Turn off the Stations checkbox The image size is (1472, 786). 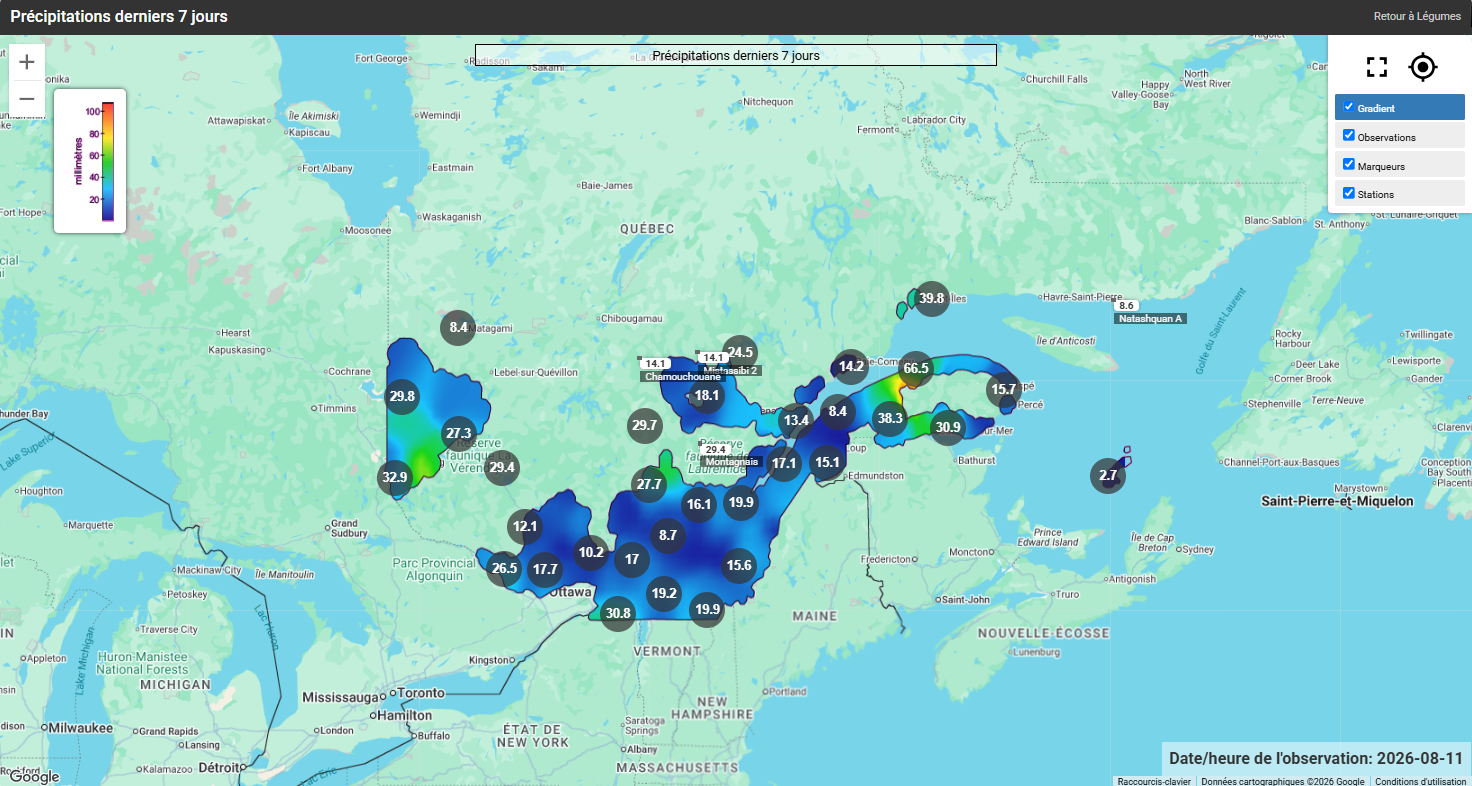[x=1349, y=193]
